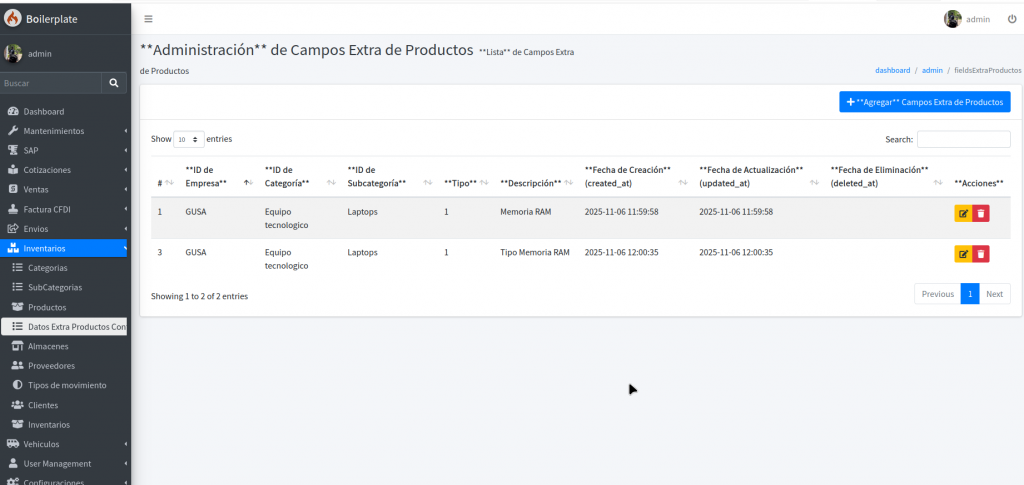The image size is (1024, 485).
Task: Go to the Next pagination page
Action: (994, 294)
